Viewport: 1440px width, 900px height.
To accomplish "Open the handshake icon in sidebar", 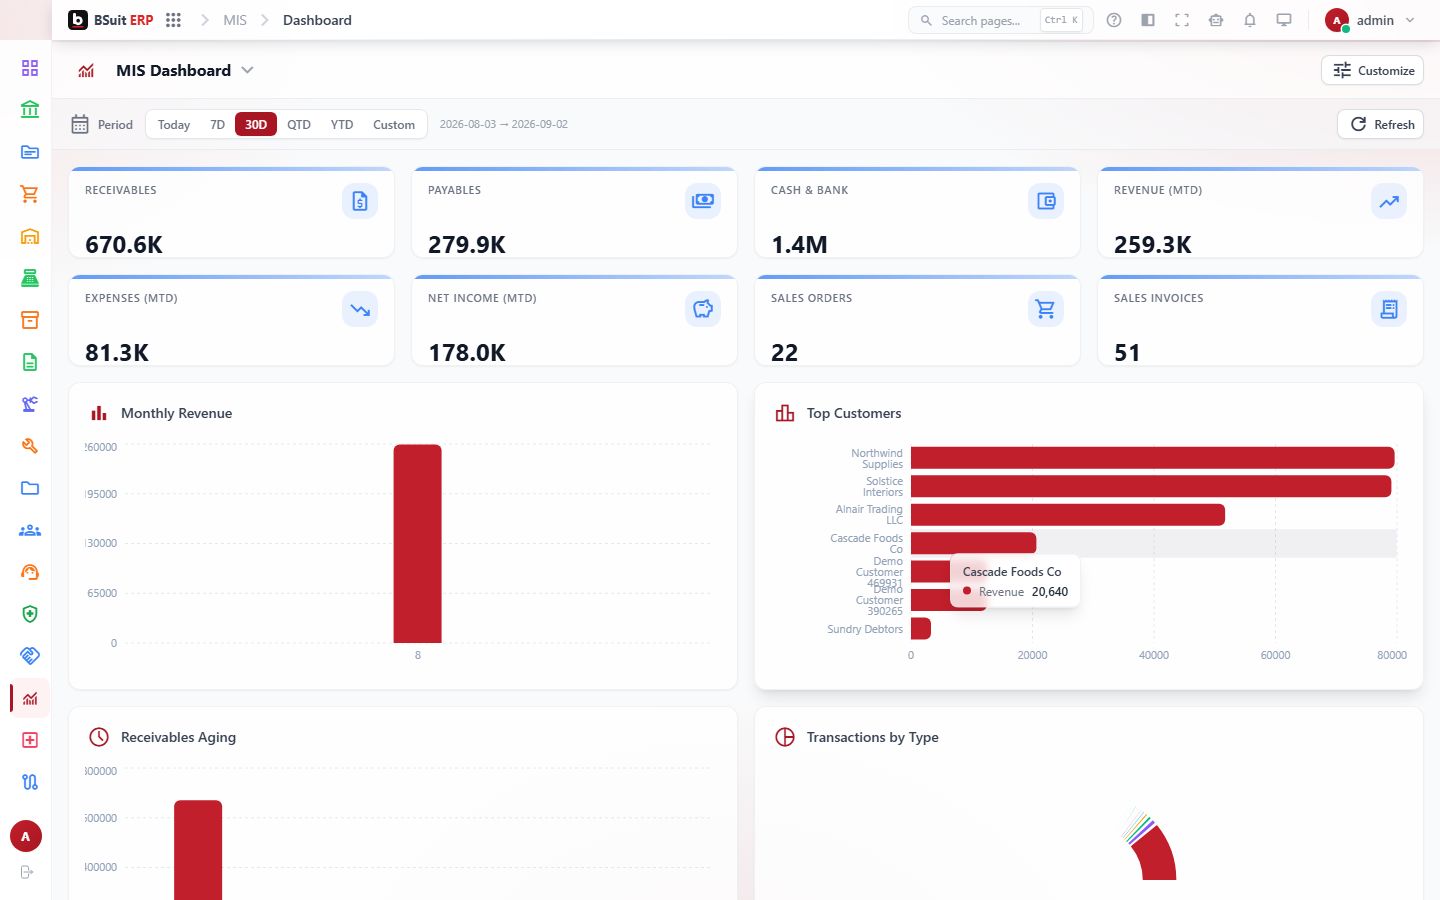I will pyautogui.click(x=30, y=656).
